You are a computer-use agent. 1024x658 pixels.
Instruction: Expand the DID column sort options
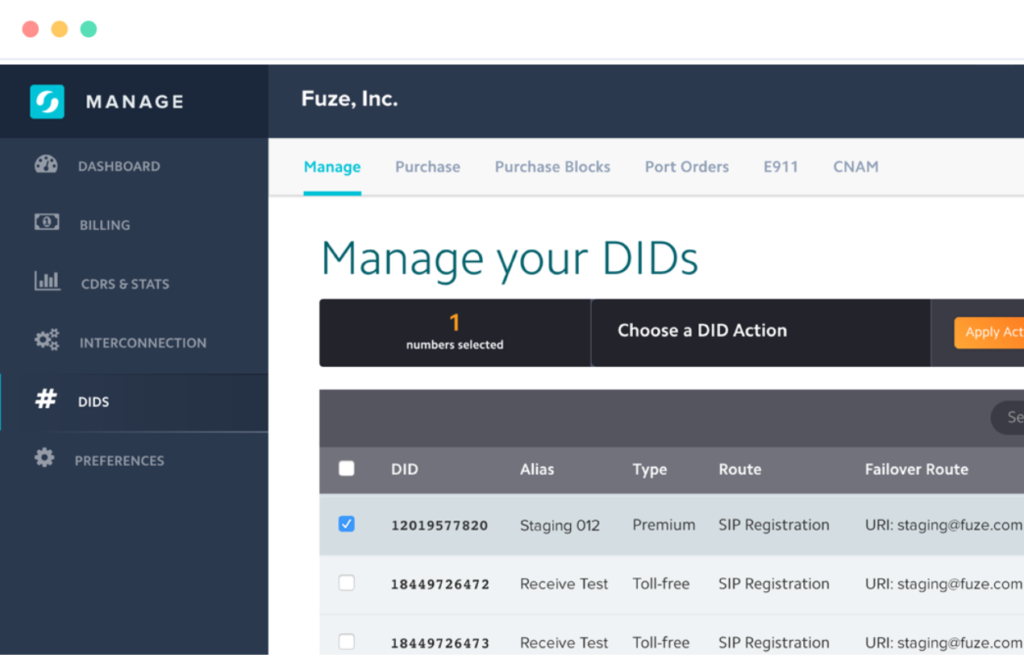click(x=404, y=469)
